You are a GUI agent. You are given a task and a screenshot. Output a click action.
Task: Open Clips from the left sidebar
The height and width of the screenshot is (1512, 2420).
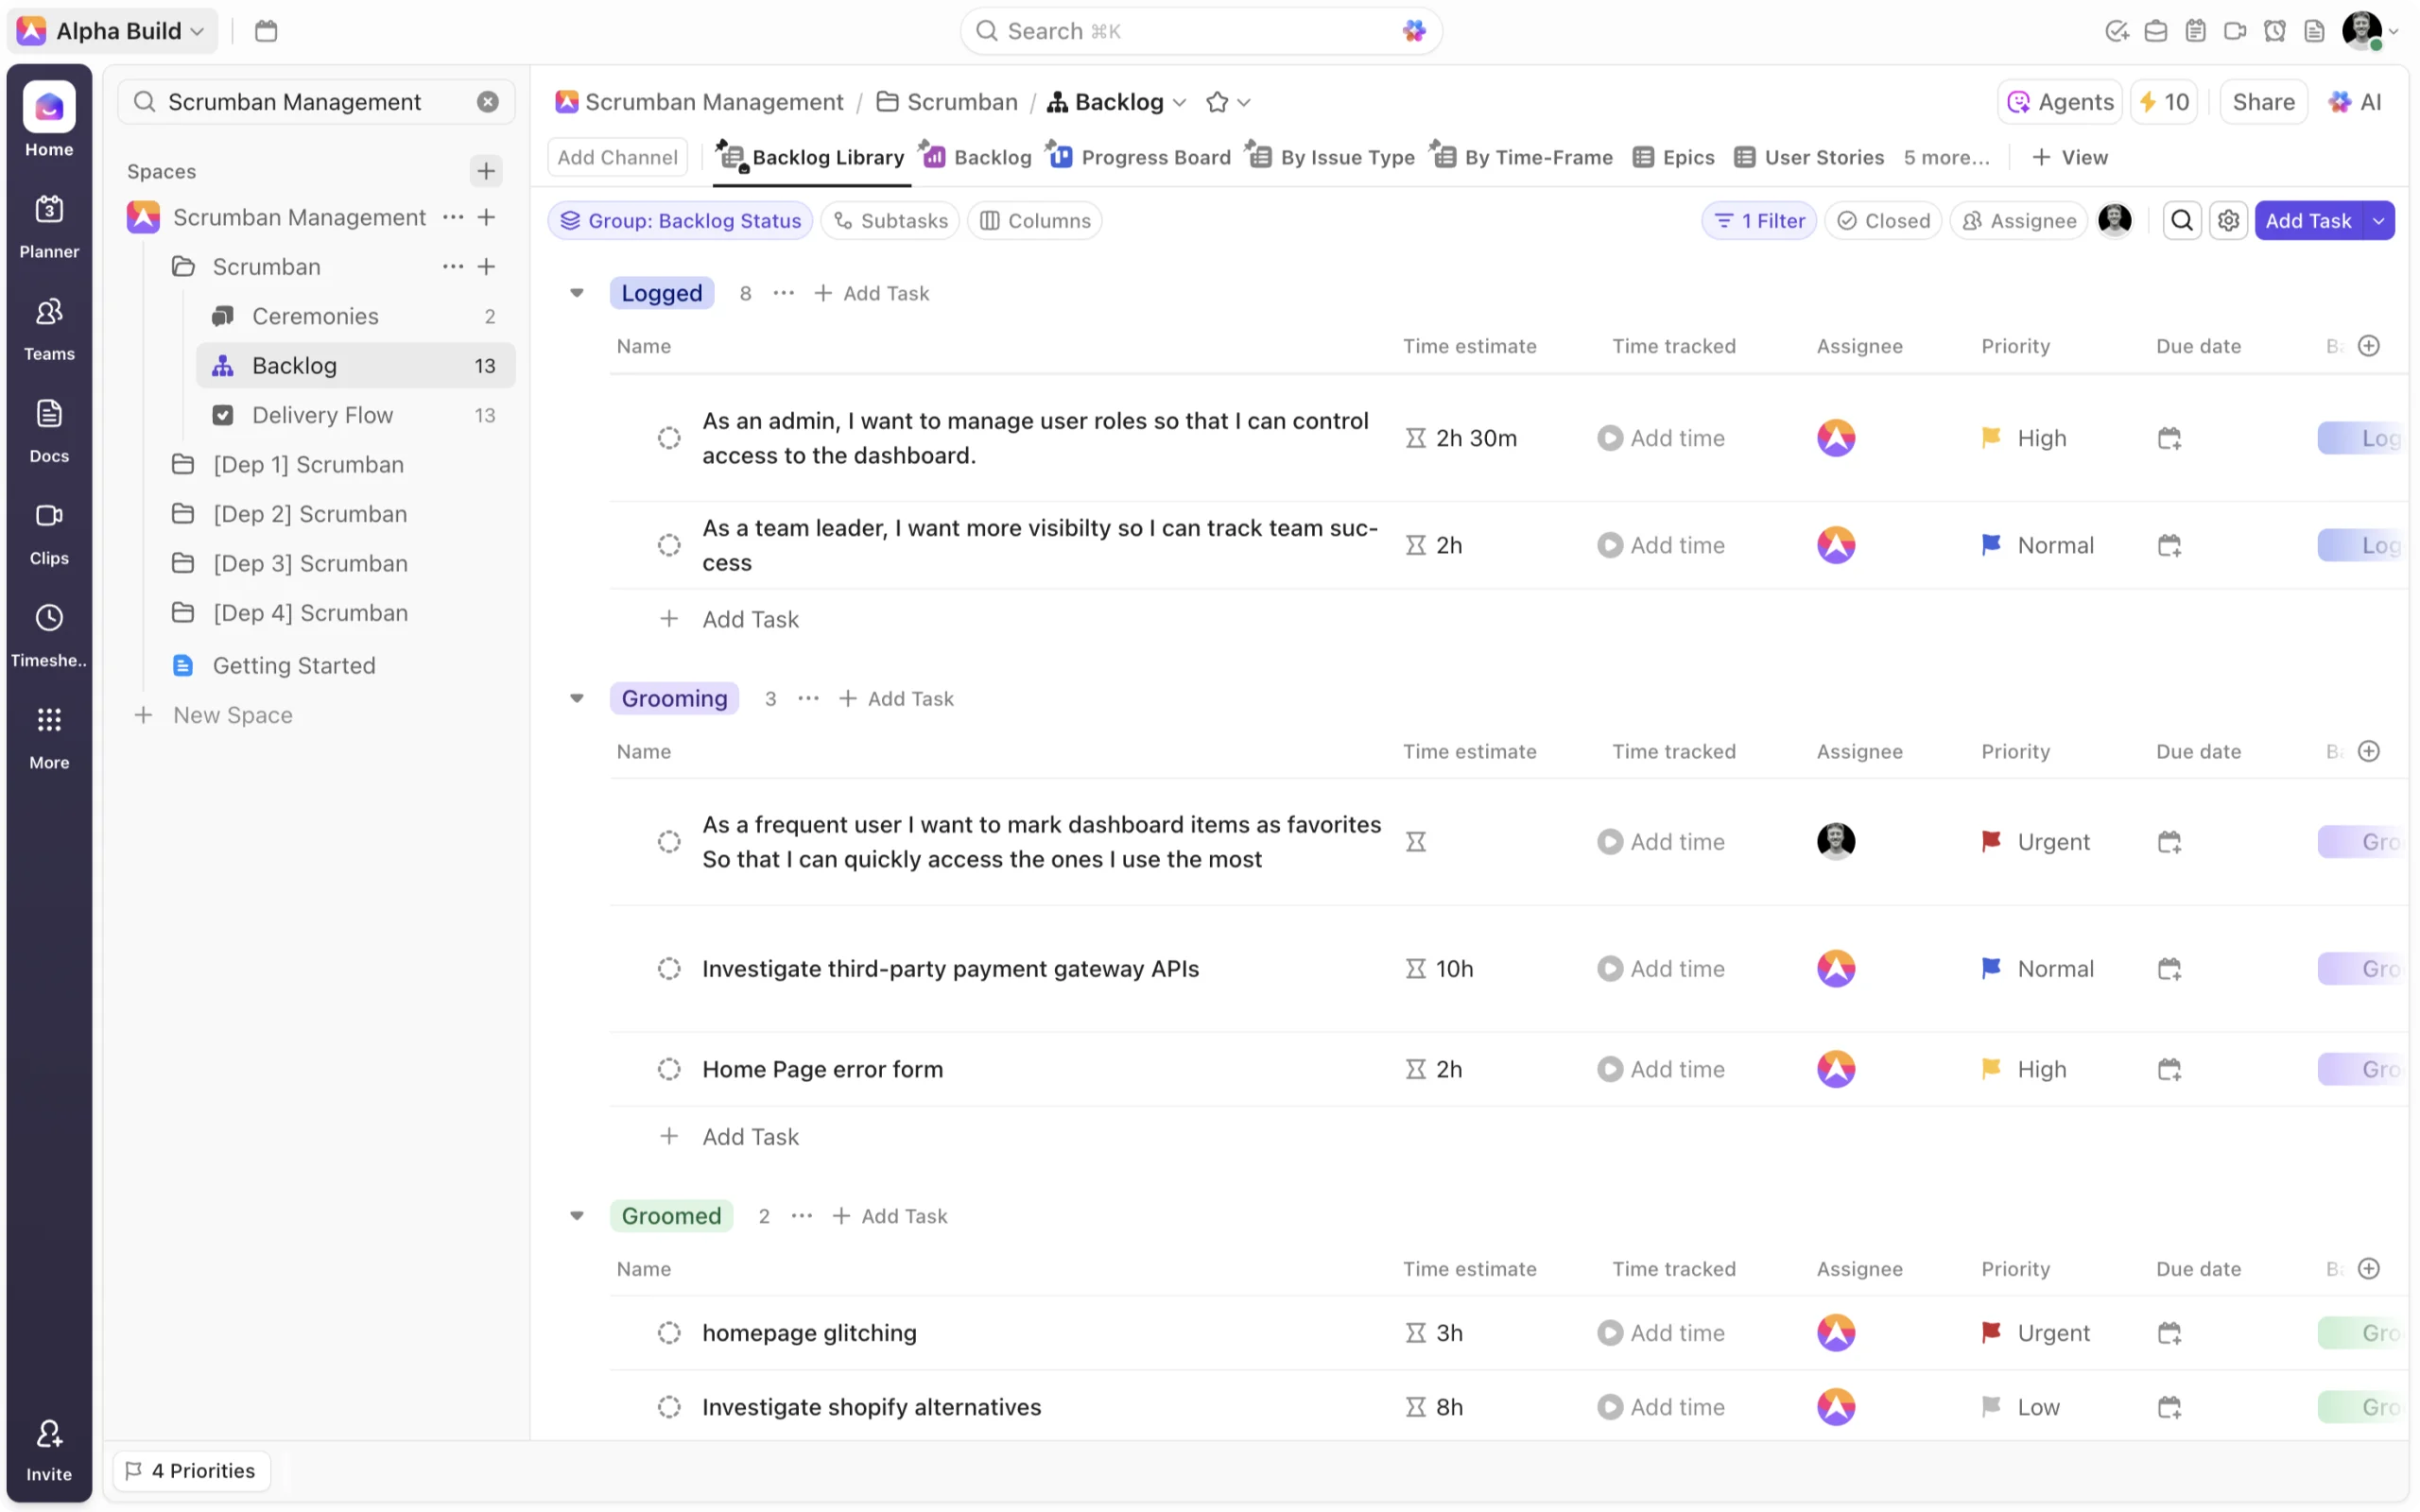(49, 531)
